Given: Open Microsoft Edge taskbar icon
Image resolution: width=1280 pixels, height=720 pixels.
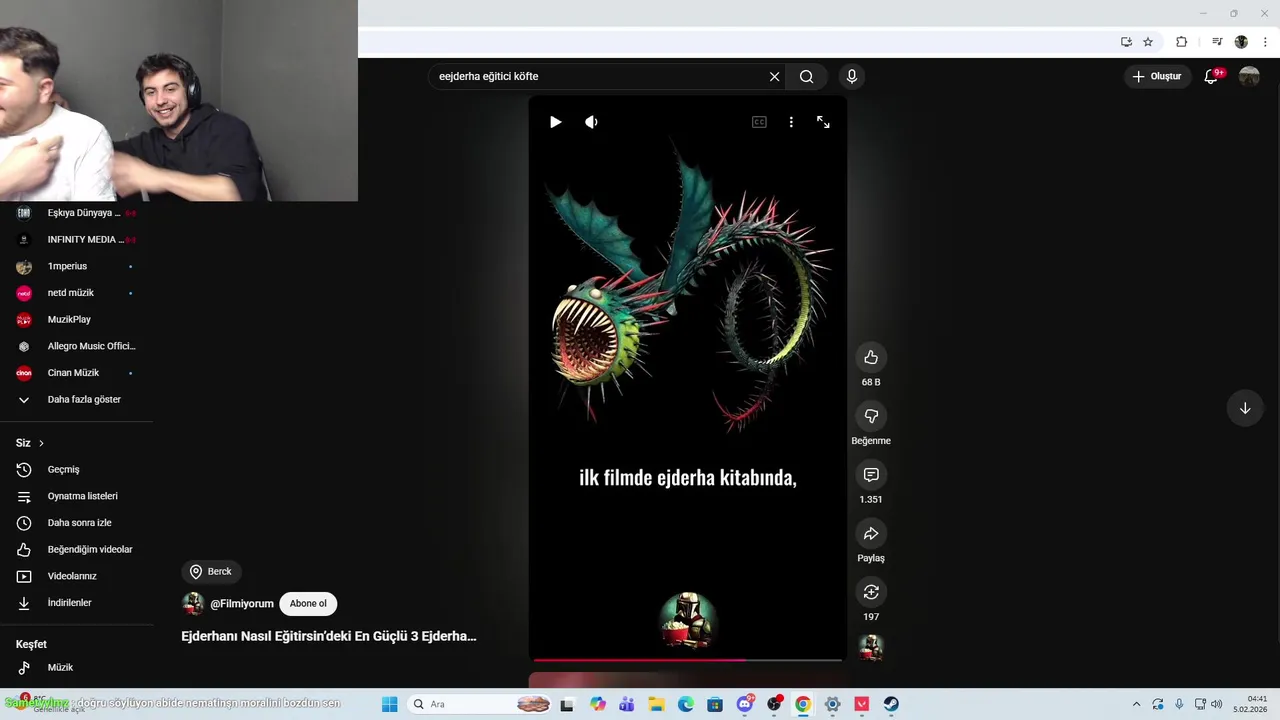Looking at the screenshot, I should coord(686,704).
